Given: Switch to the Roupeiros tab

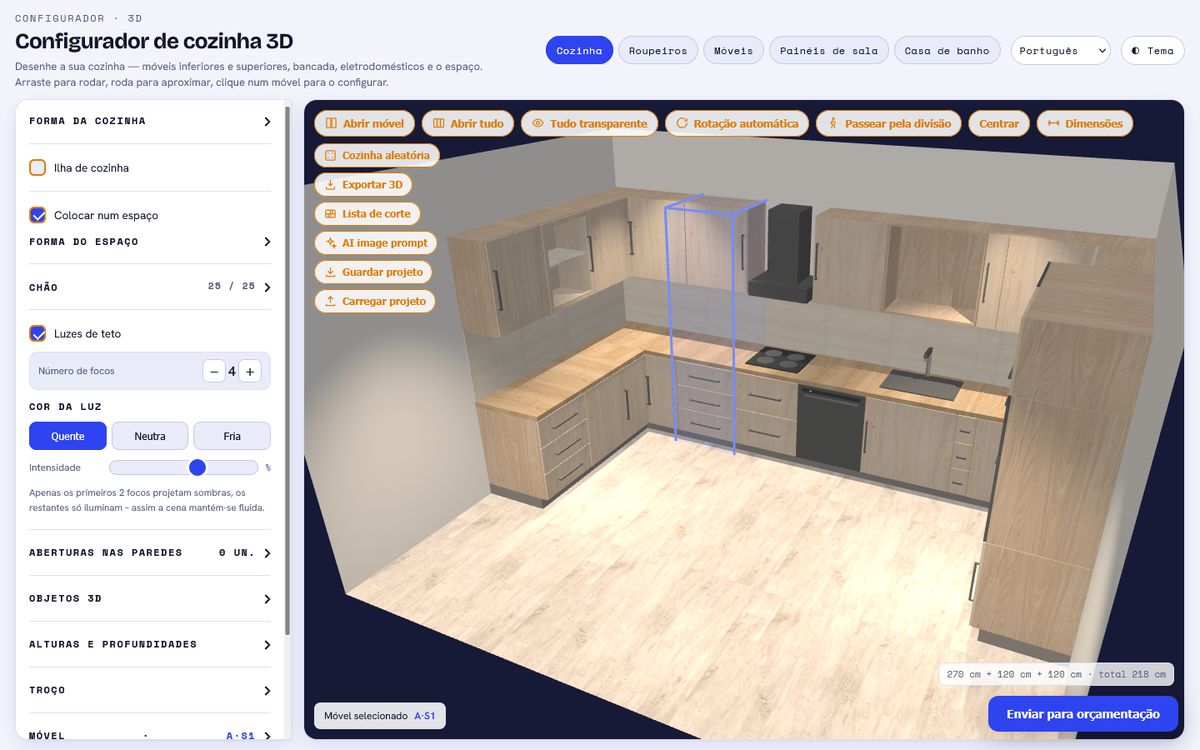Looking at the screenshot, I should point(658,51).
